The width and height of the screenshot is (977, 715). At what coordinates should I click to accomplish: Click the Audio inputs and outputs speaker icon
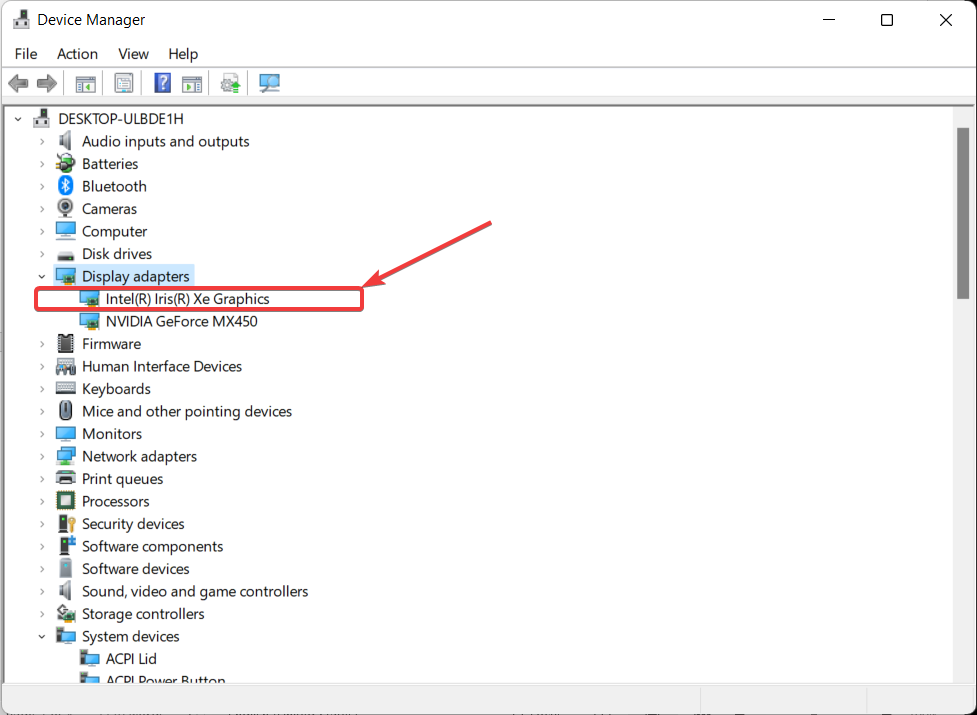[x=65, y=141]
